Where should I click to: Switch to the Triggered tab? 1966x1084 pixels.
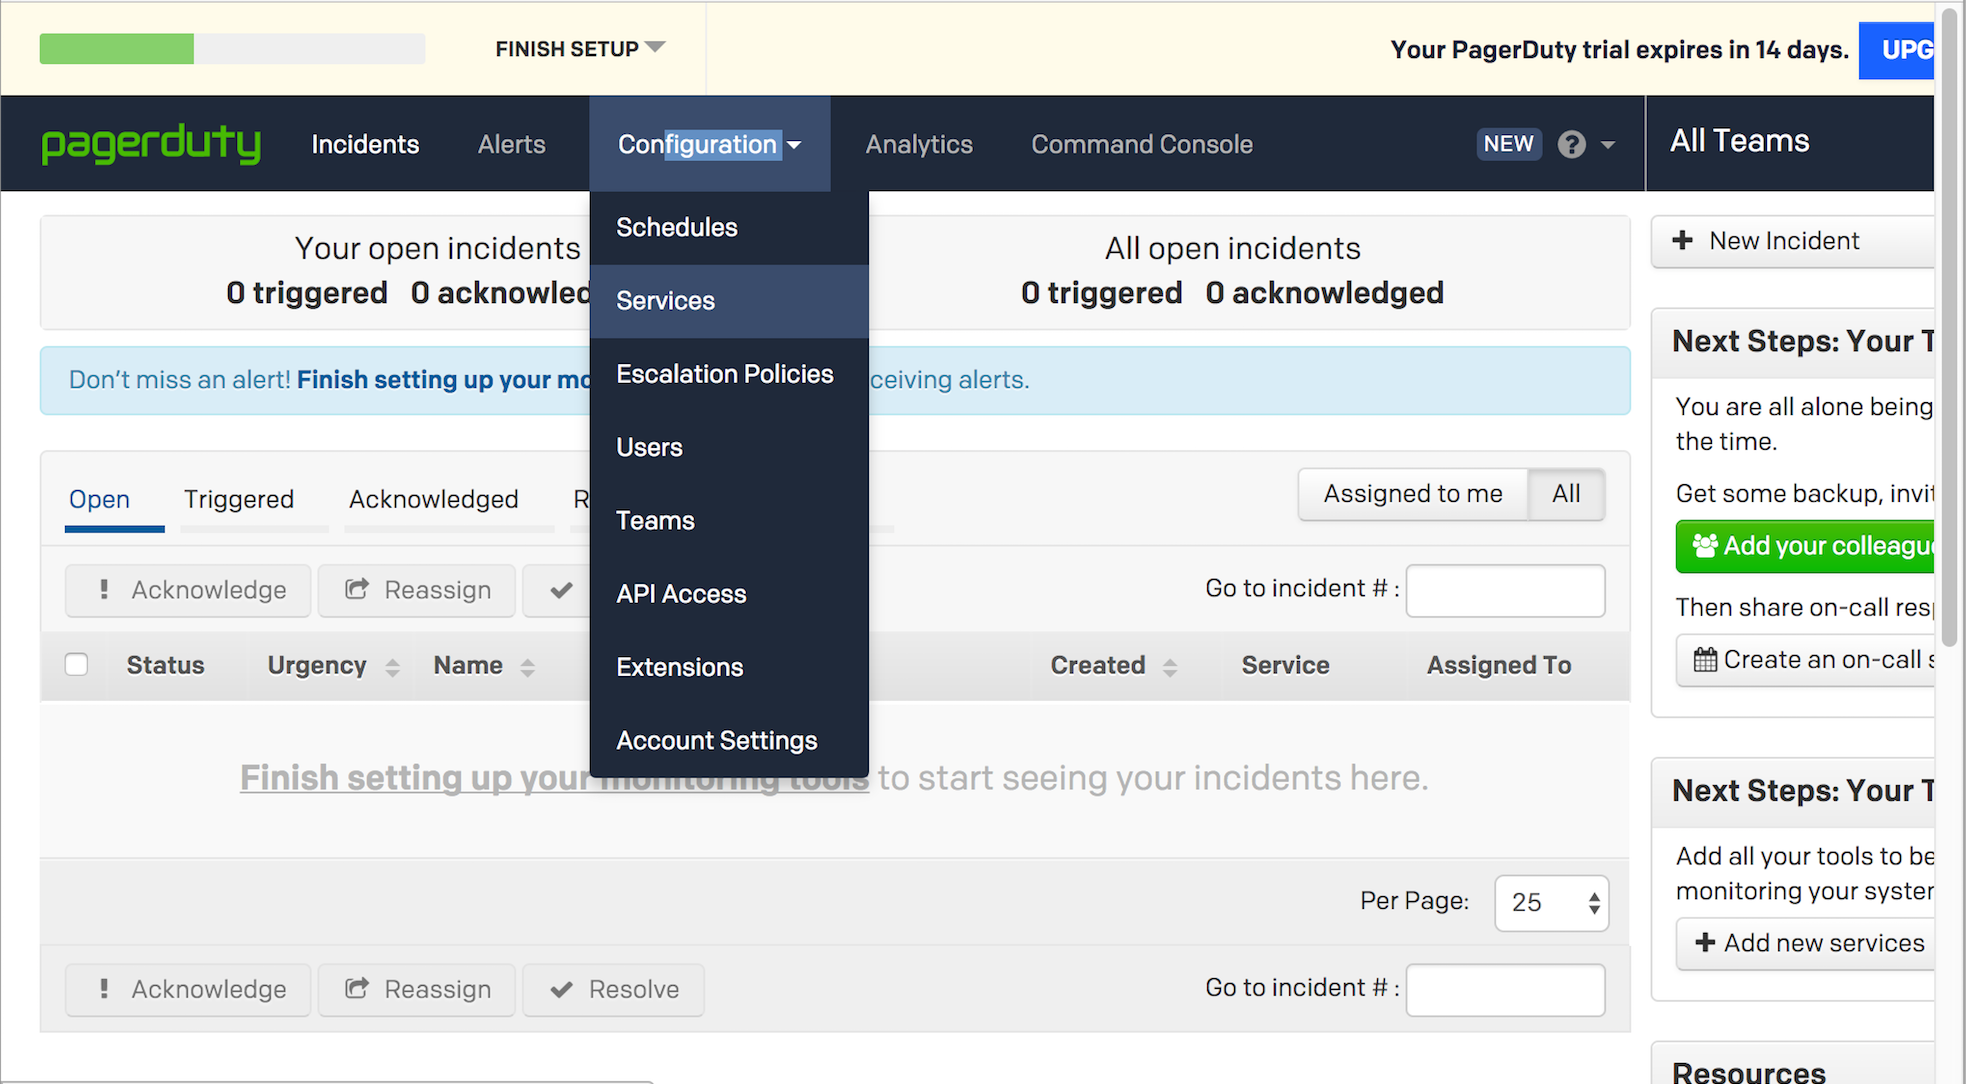tap(239, 499)
